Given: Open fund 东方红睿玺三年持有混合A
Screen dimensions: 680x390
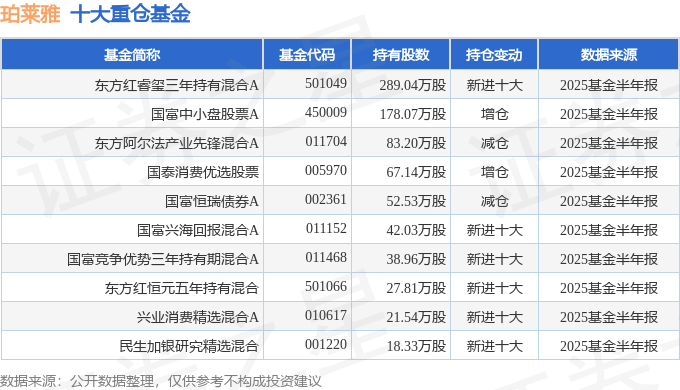Looking at the screenshot, I should pos(177,85).
